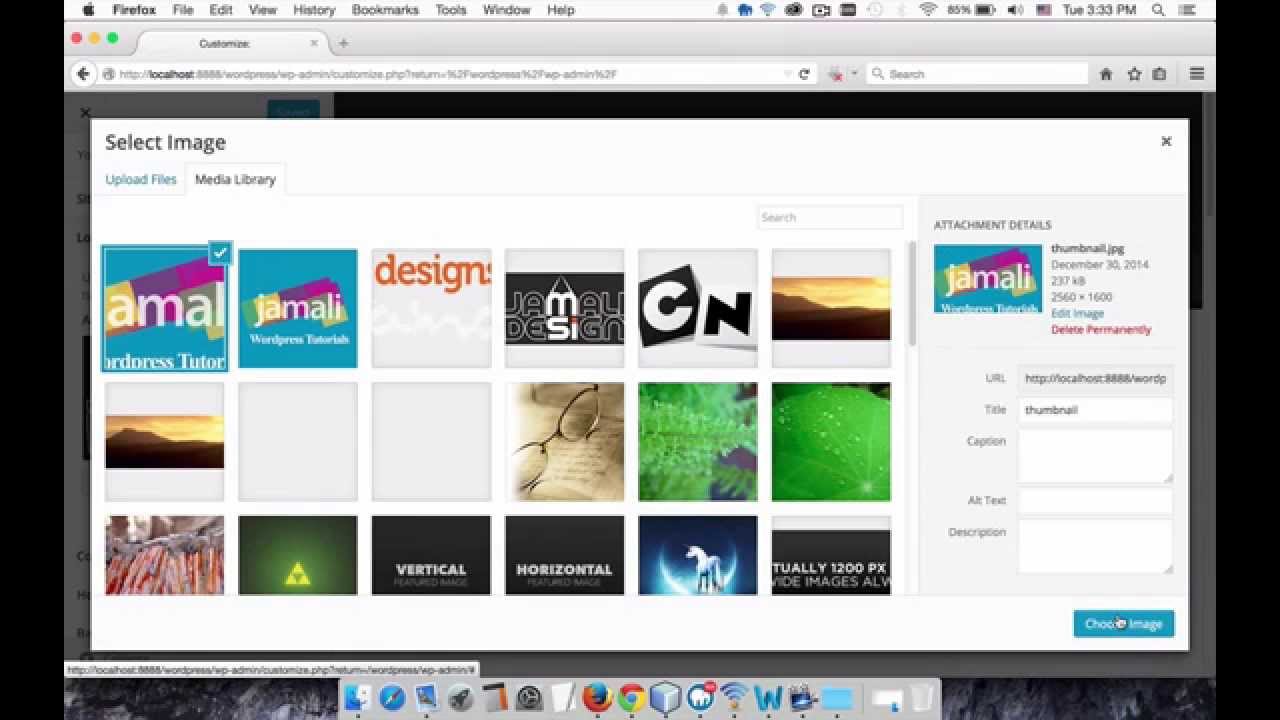Select the sunset thumbnail in second row
Screen dimensions: 1280x720
pyautogui.click(x=165, y=442)
